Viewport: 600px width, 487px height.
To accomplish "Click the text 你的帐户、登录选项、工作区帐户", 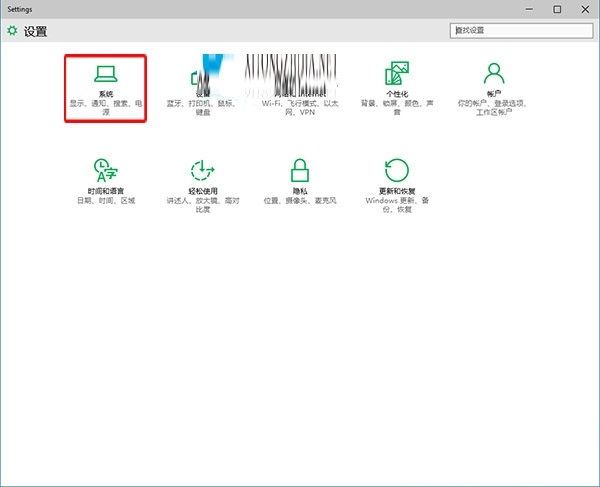I will (x=494, y=108).
